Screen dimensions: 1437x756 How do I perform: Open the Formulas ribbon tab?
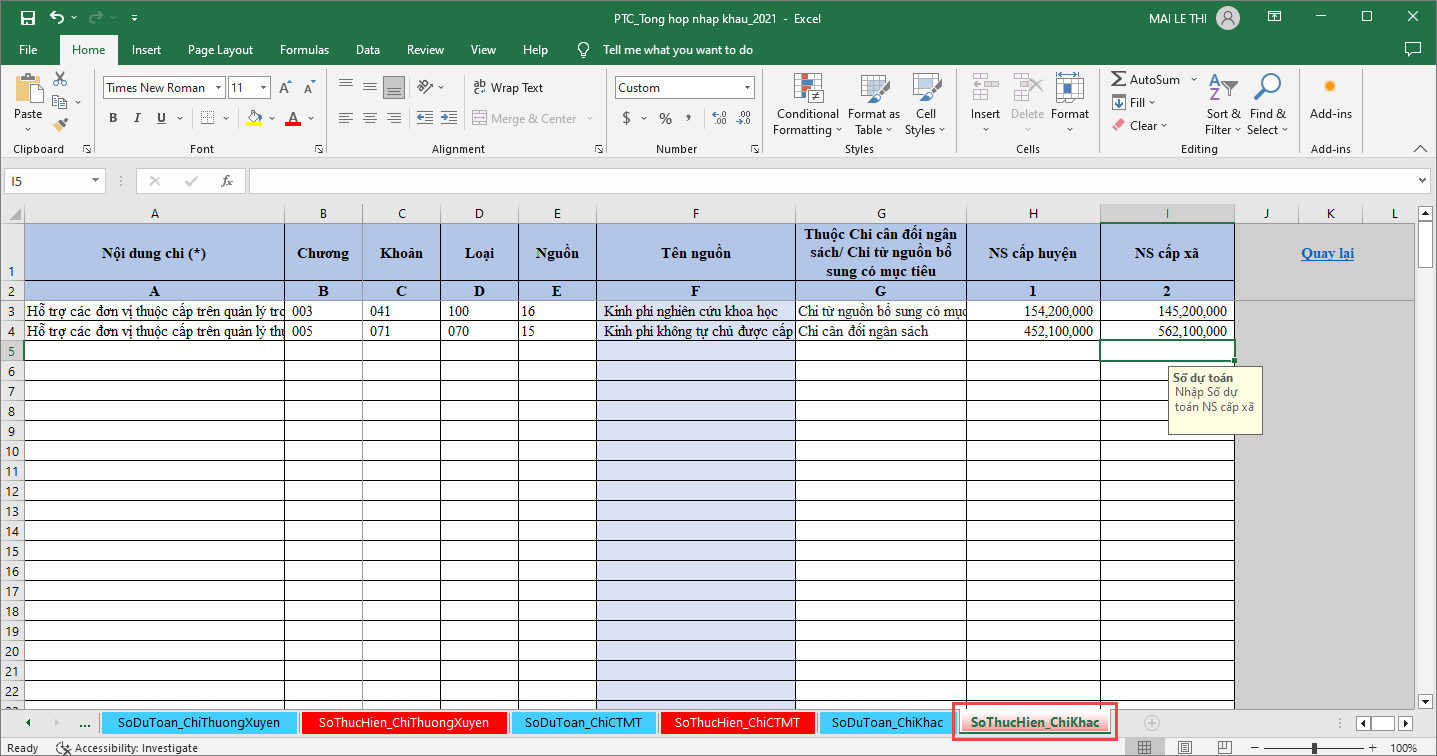pos(304,50)
